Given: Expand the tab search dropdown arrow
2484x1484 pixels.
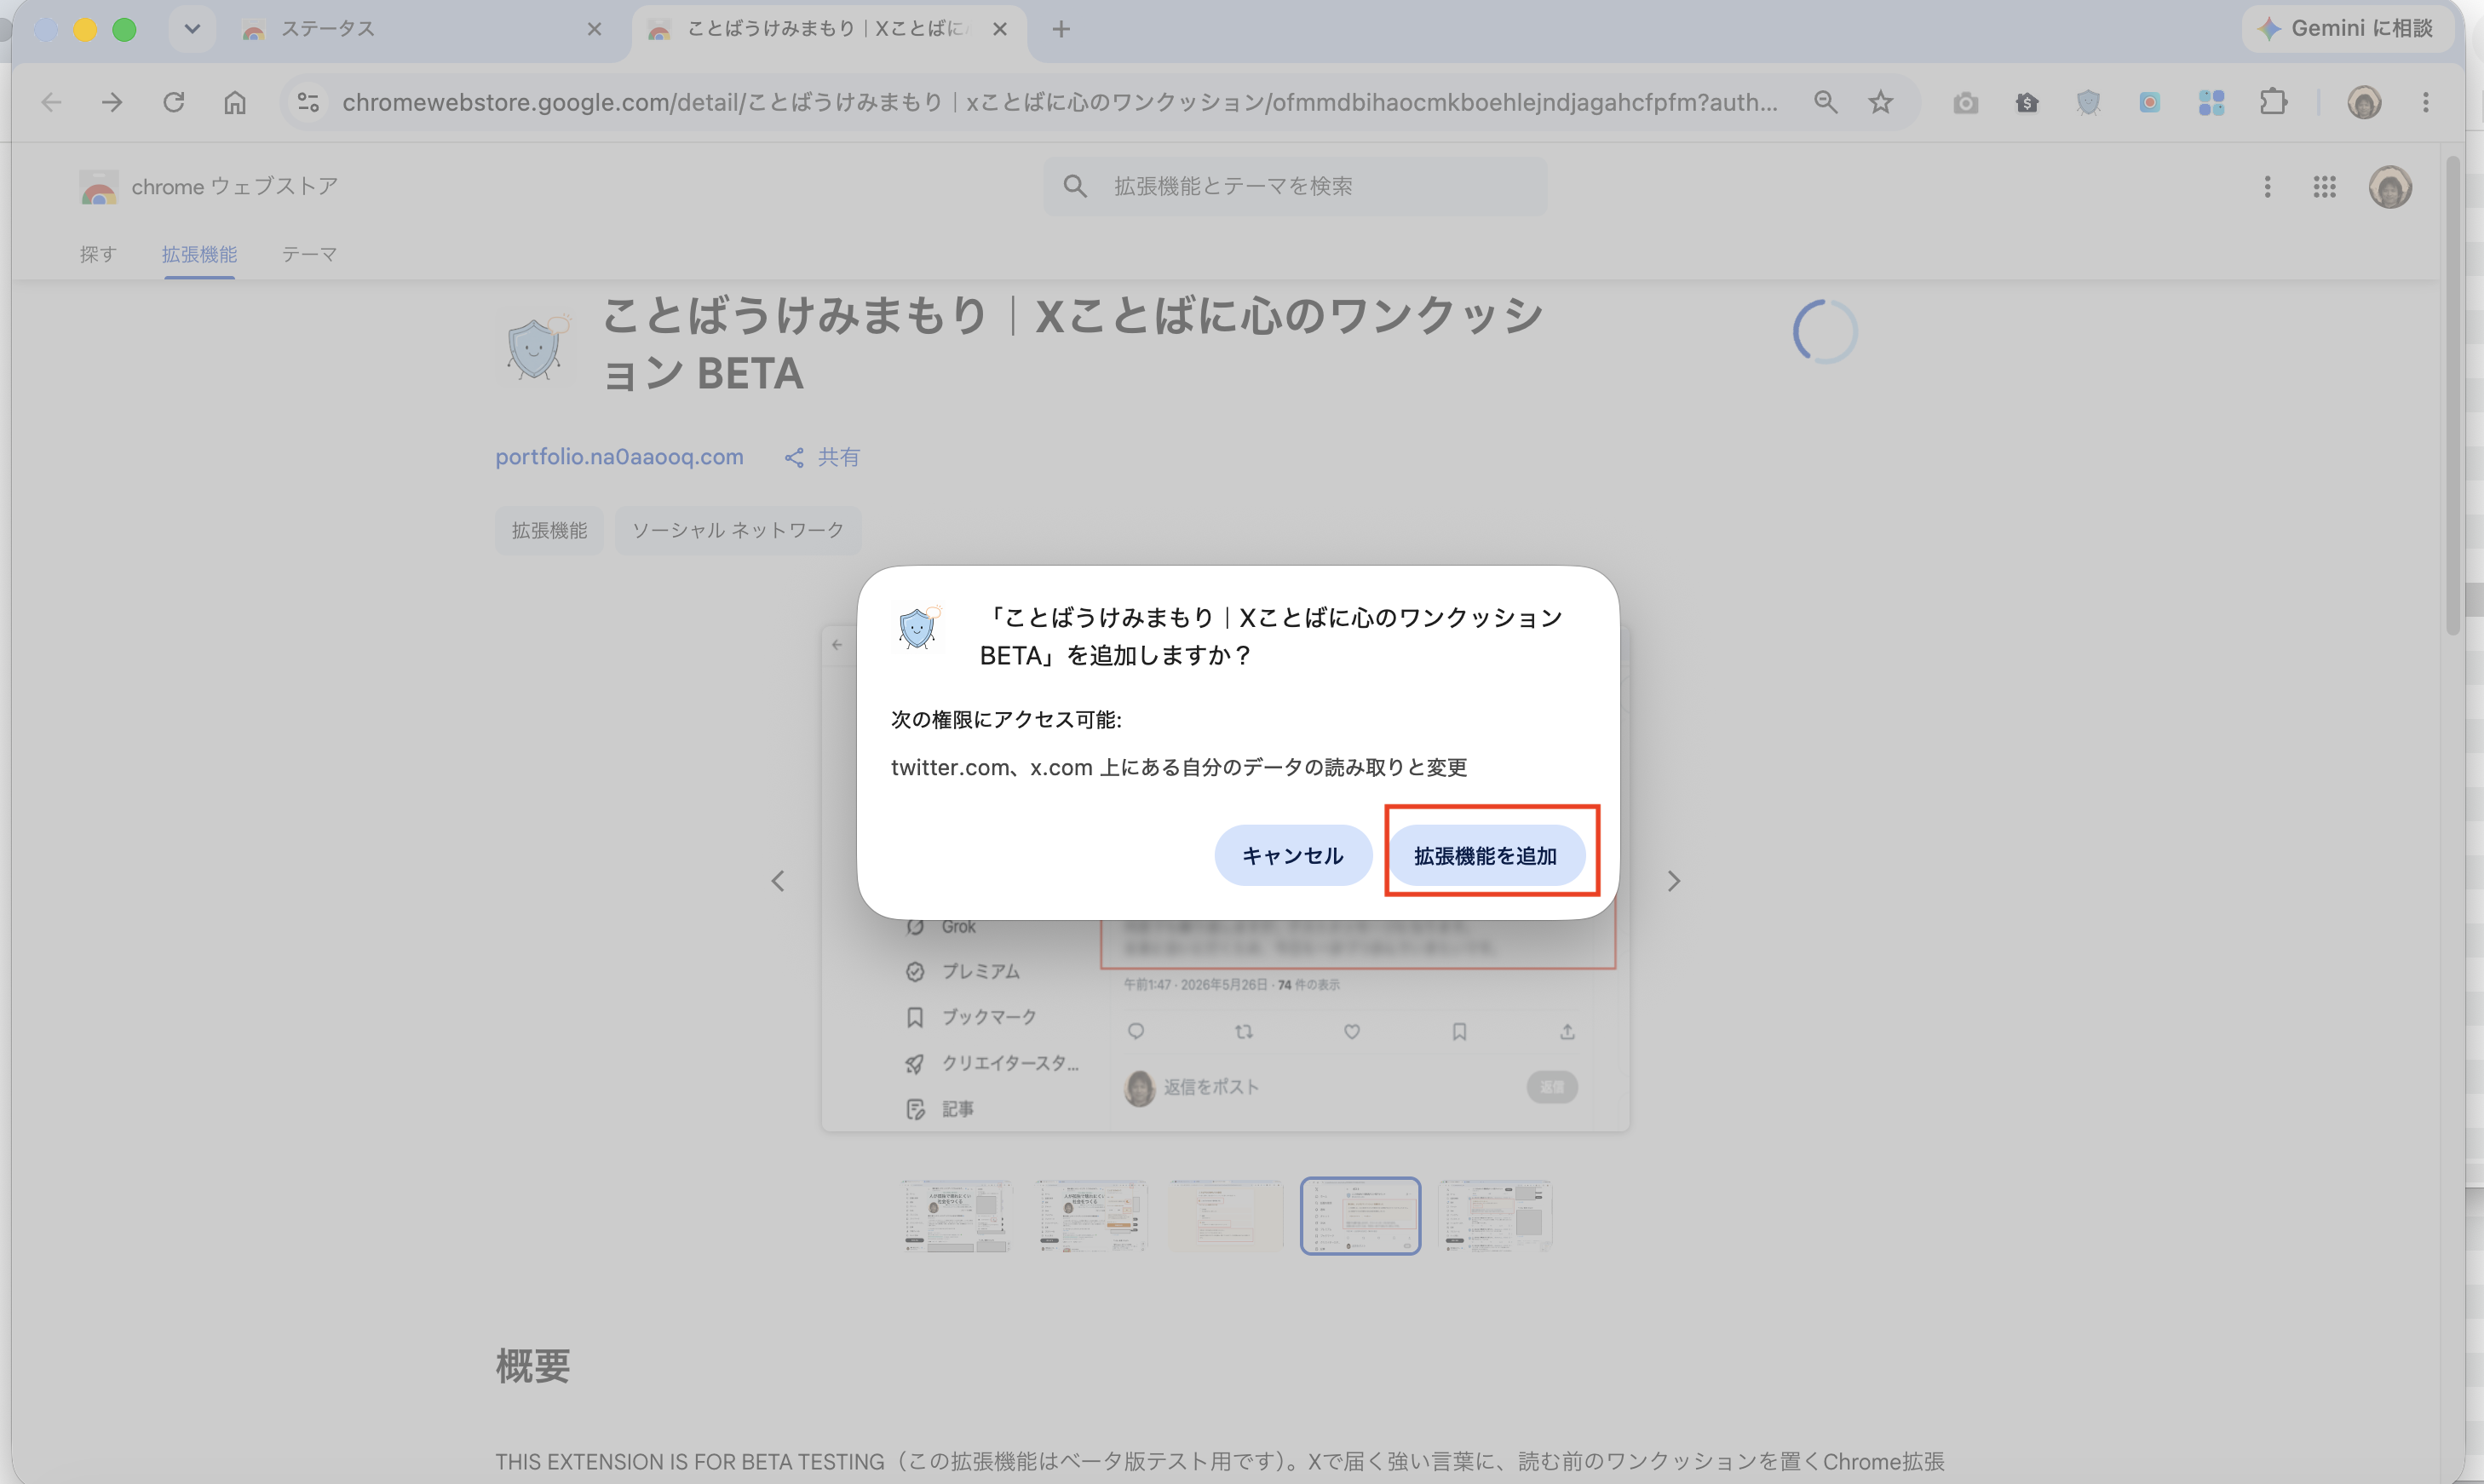Looking at the screenshot, I should coord(192,29).
